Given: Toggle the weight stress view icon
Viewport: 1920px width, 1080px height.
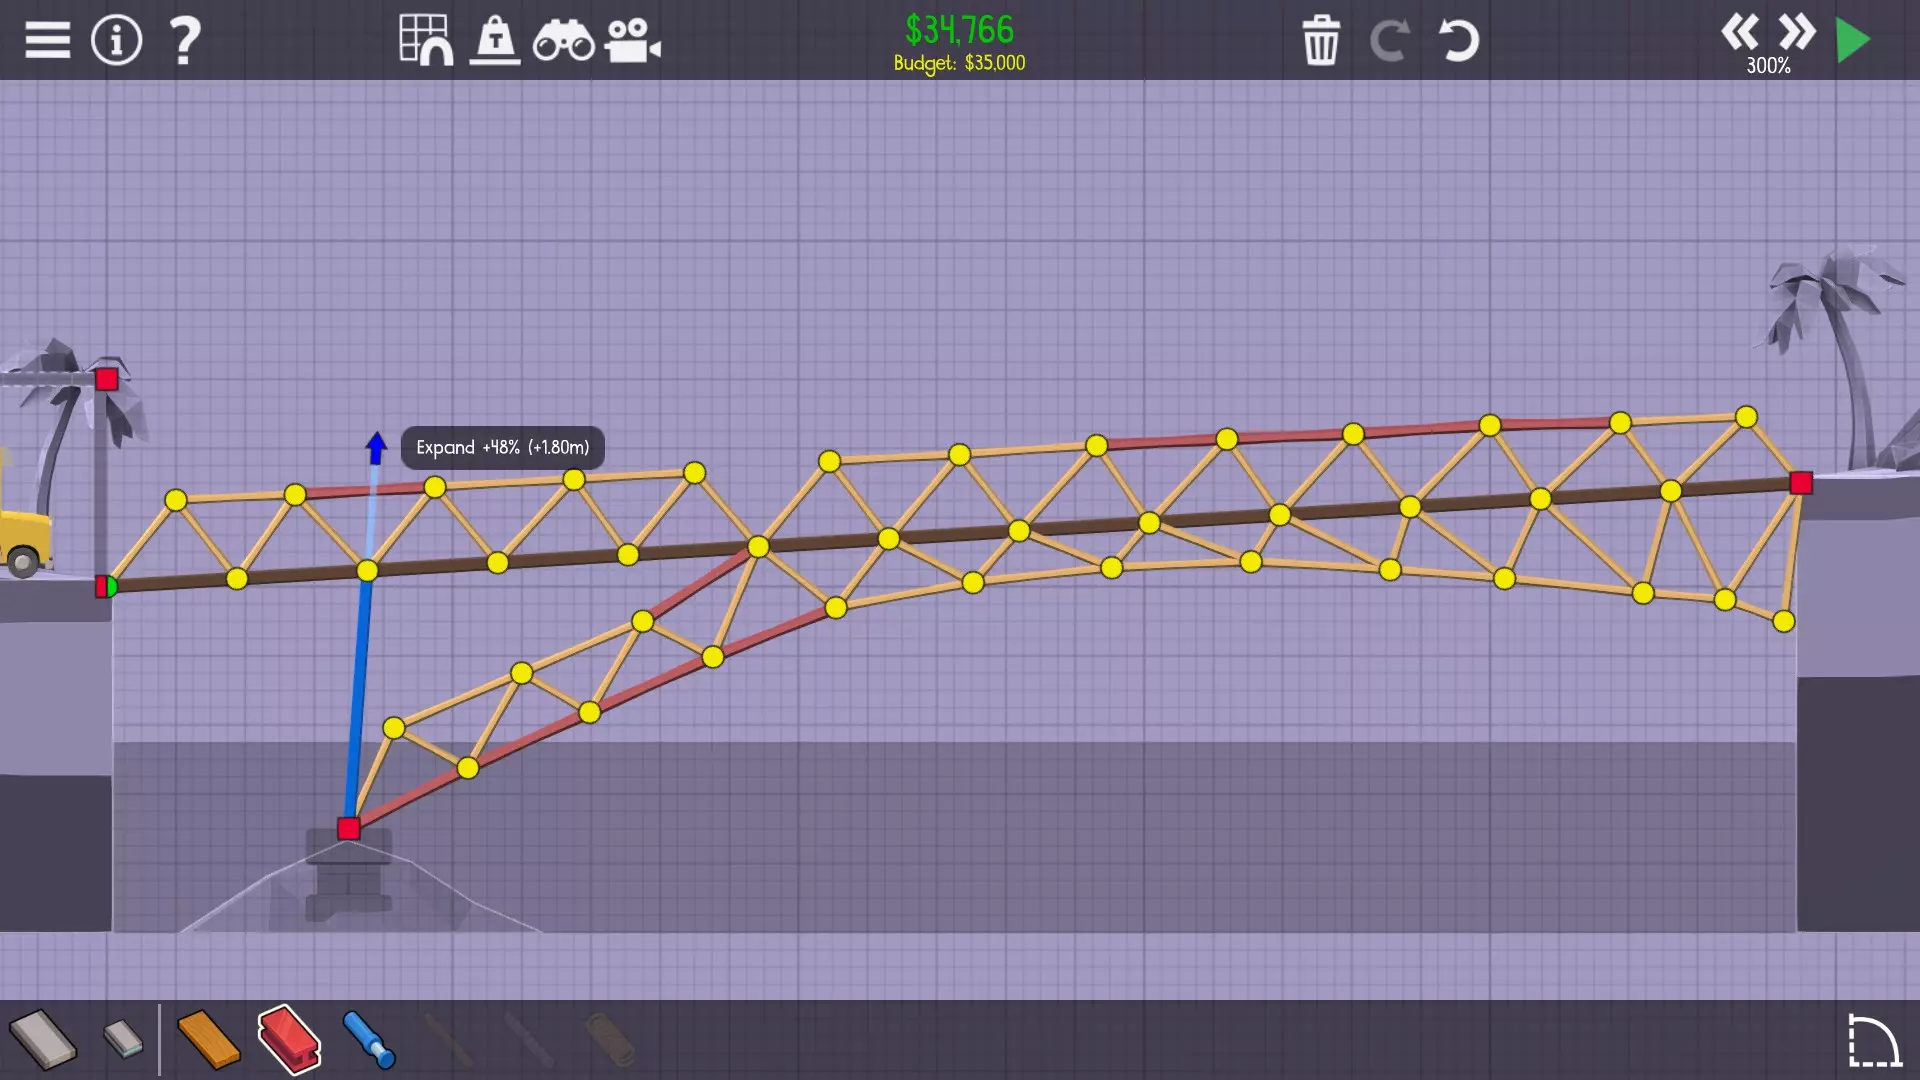Looking at the screenshot, I should [495, 41].
